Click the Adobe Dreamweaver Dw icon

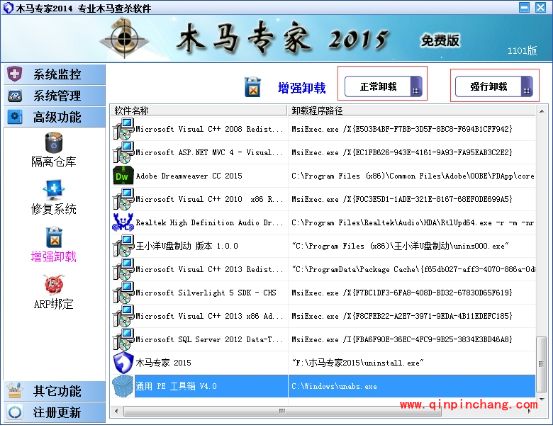(x=123, y=176)
